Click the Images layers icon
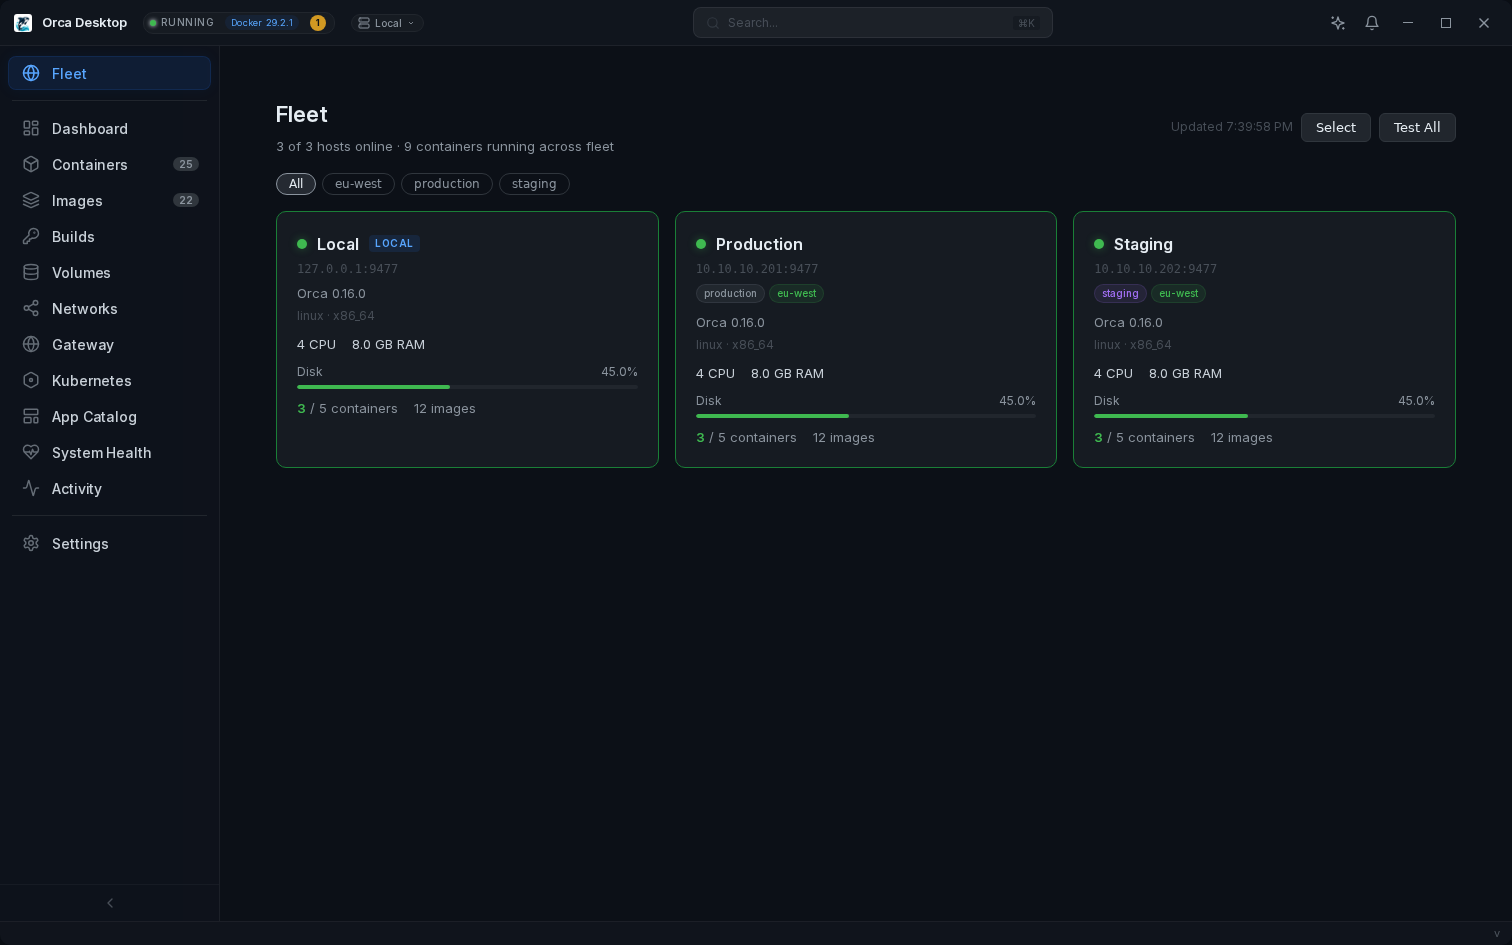 (31, 200)
